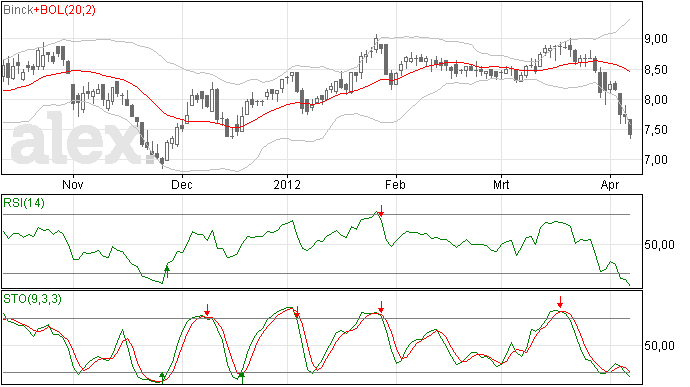
Task: Click the Binck chart title label
Action: (x=18, y=10)
